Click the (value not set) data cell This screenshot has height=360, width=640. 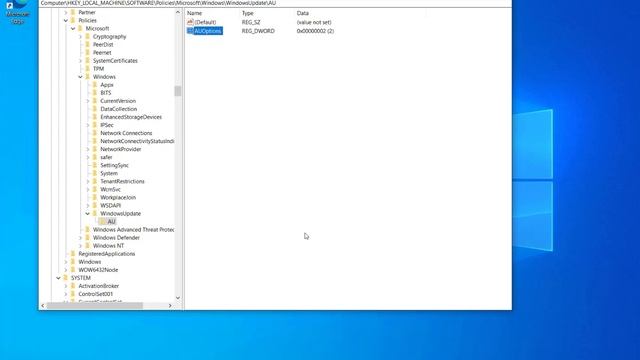click(314, 22)
